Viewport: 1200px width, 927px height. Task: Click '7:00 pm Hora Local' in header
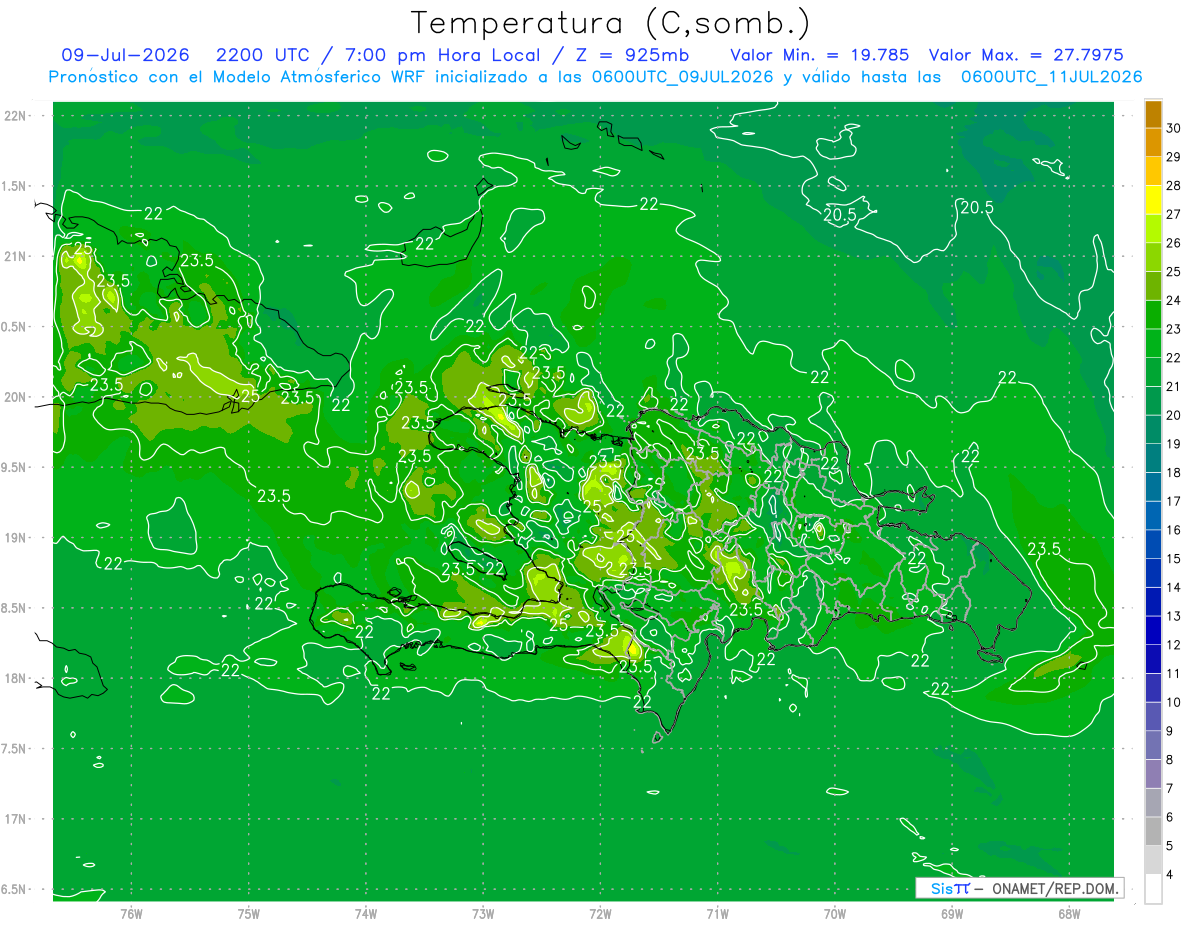click(x=443, y=55)
